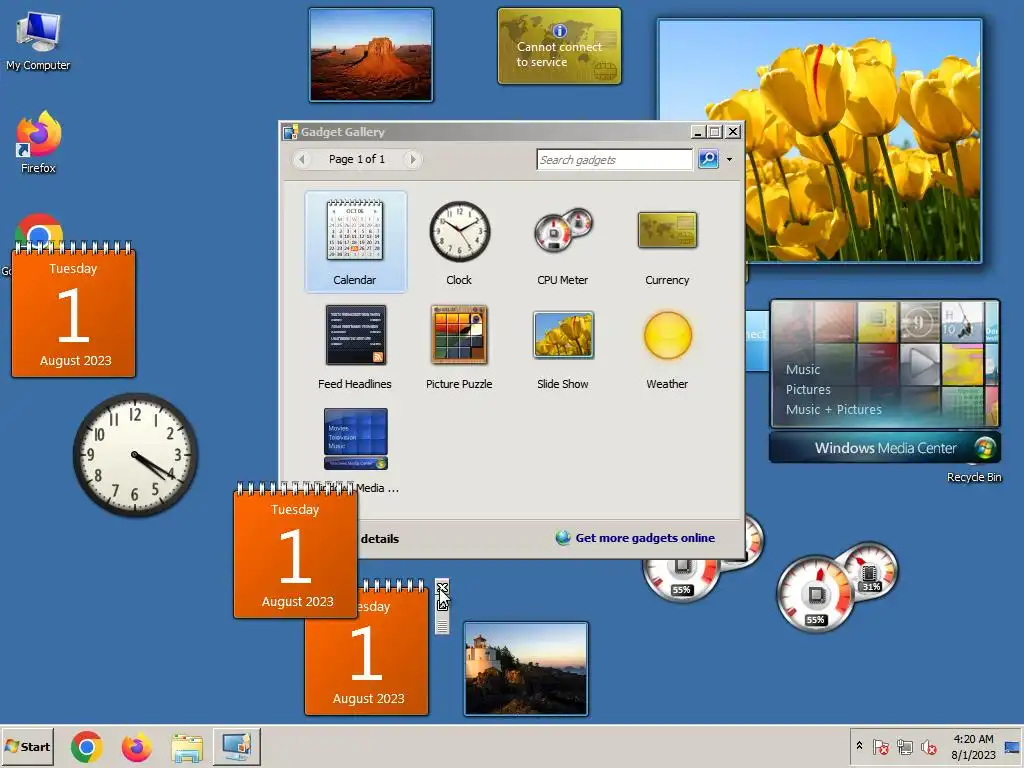Viewport: 1024px width, 768px height.
Task: Open the My Computer desktop icon
Action: (x=38, y=41)
